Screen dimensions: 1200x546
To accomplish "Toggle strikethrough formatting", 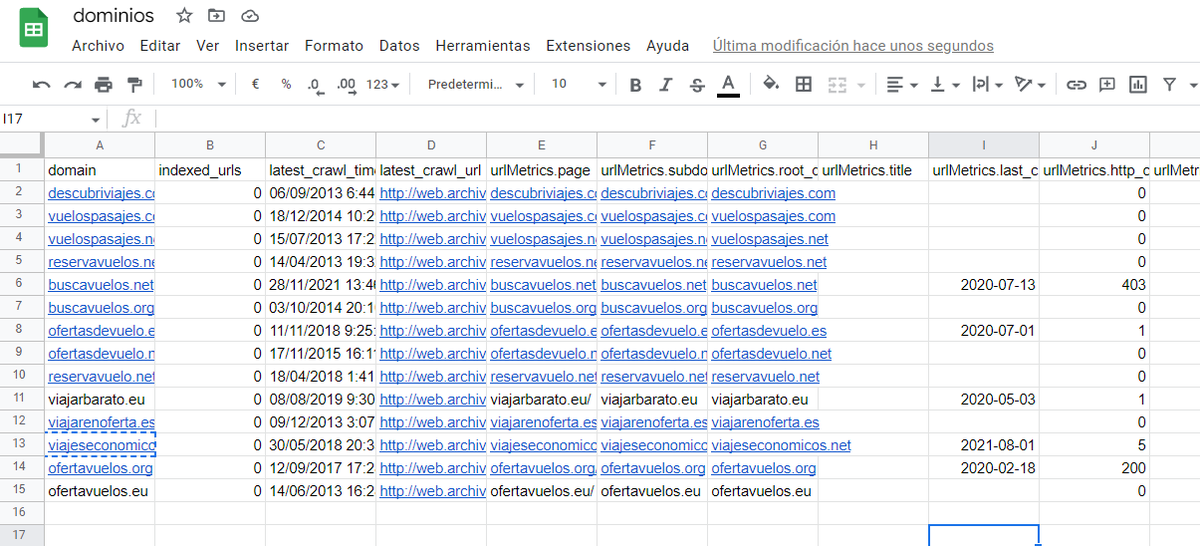I will pos(697,85).
